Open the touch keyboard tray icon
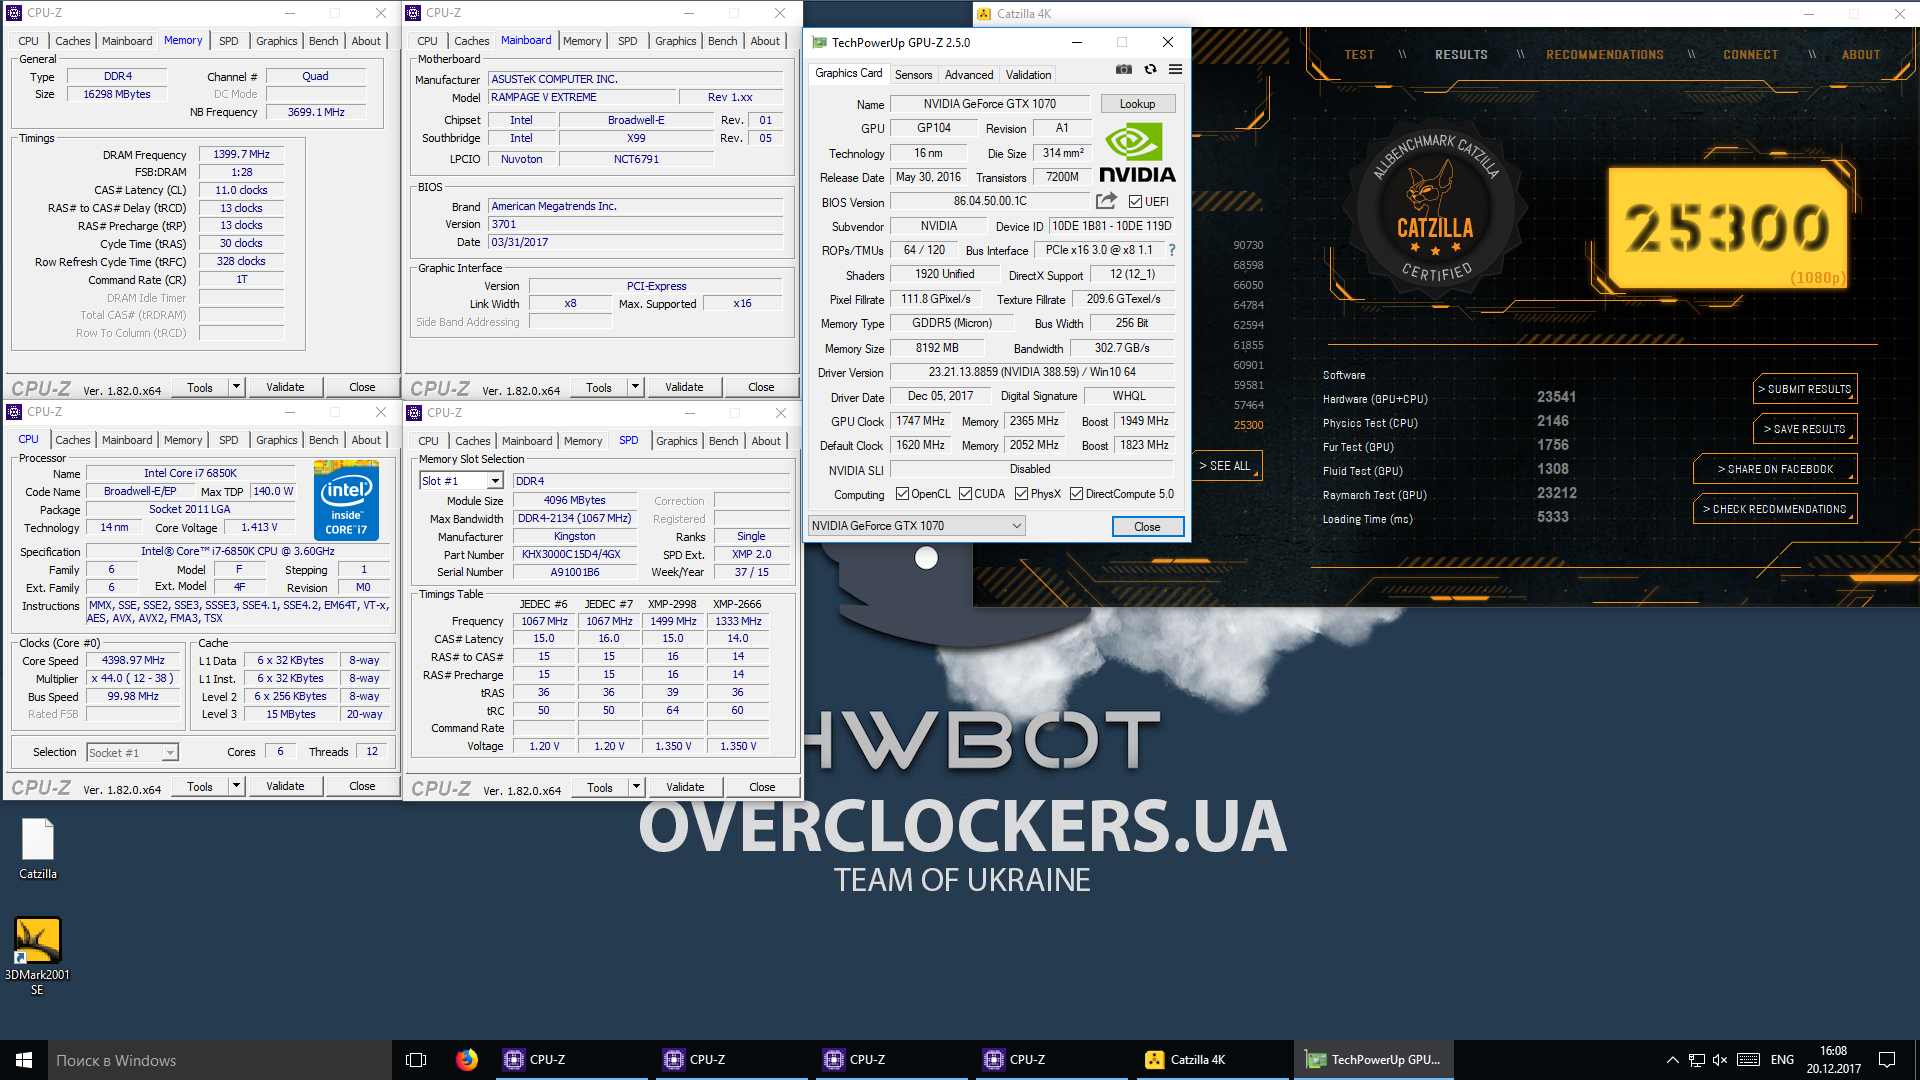 click(x=1749, y=1060)
